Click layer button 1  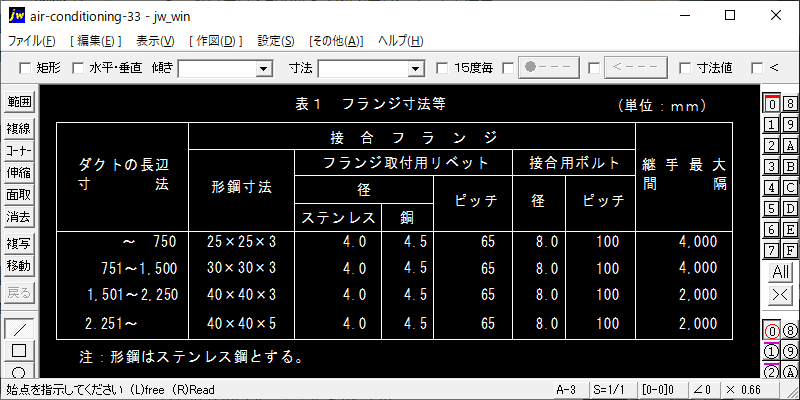coord(772,124)
